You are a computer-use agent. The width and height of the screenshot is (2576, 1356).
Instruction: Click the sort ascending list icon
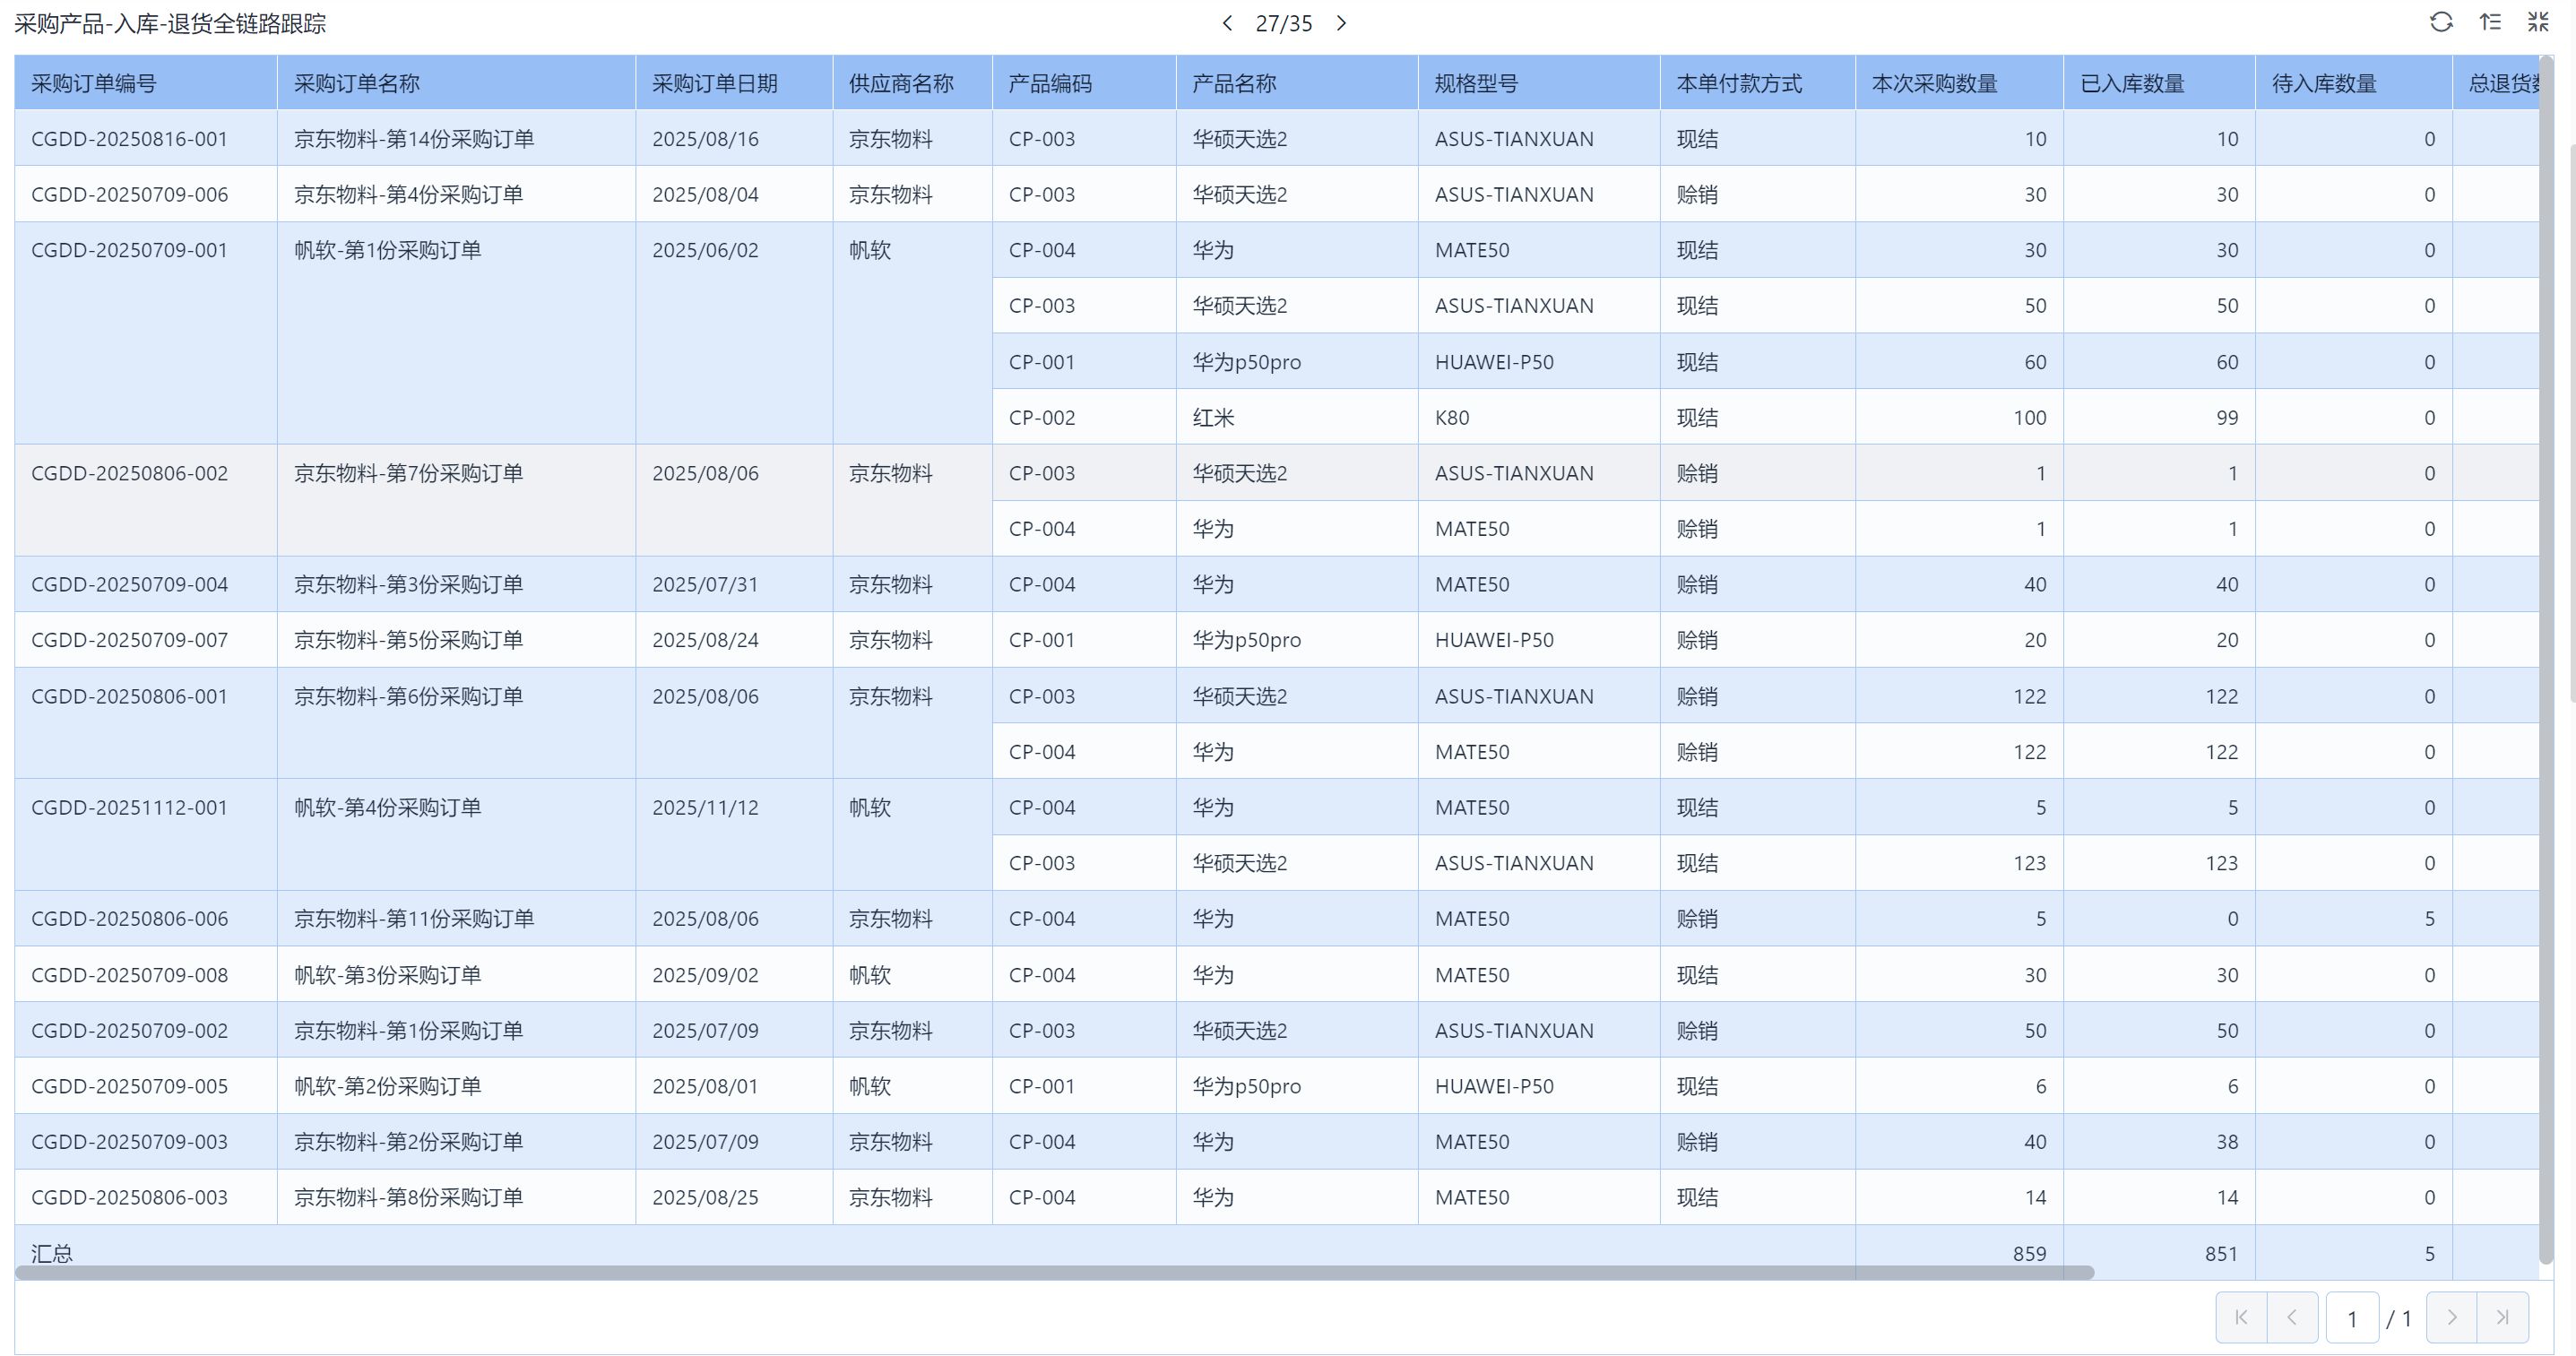(2490, 22)
